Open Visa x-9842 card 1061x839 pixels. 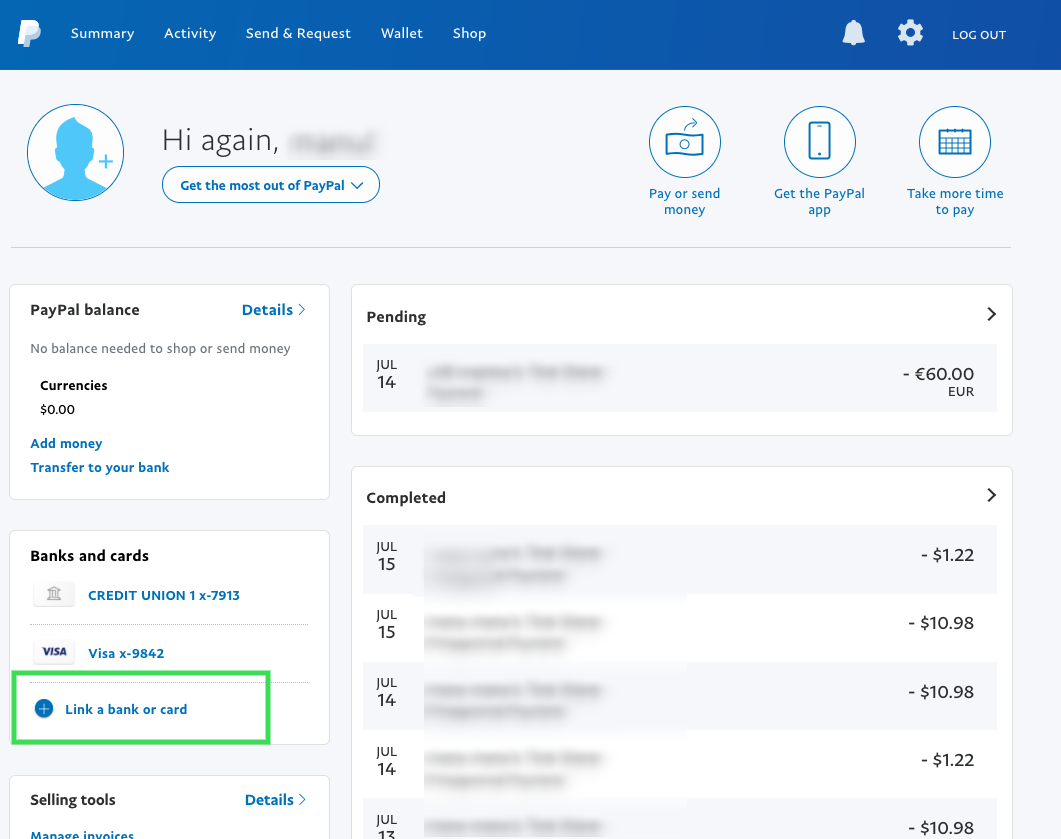(x=126, y=654)
